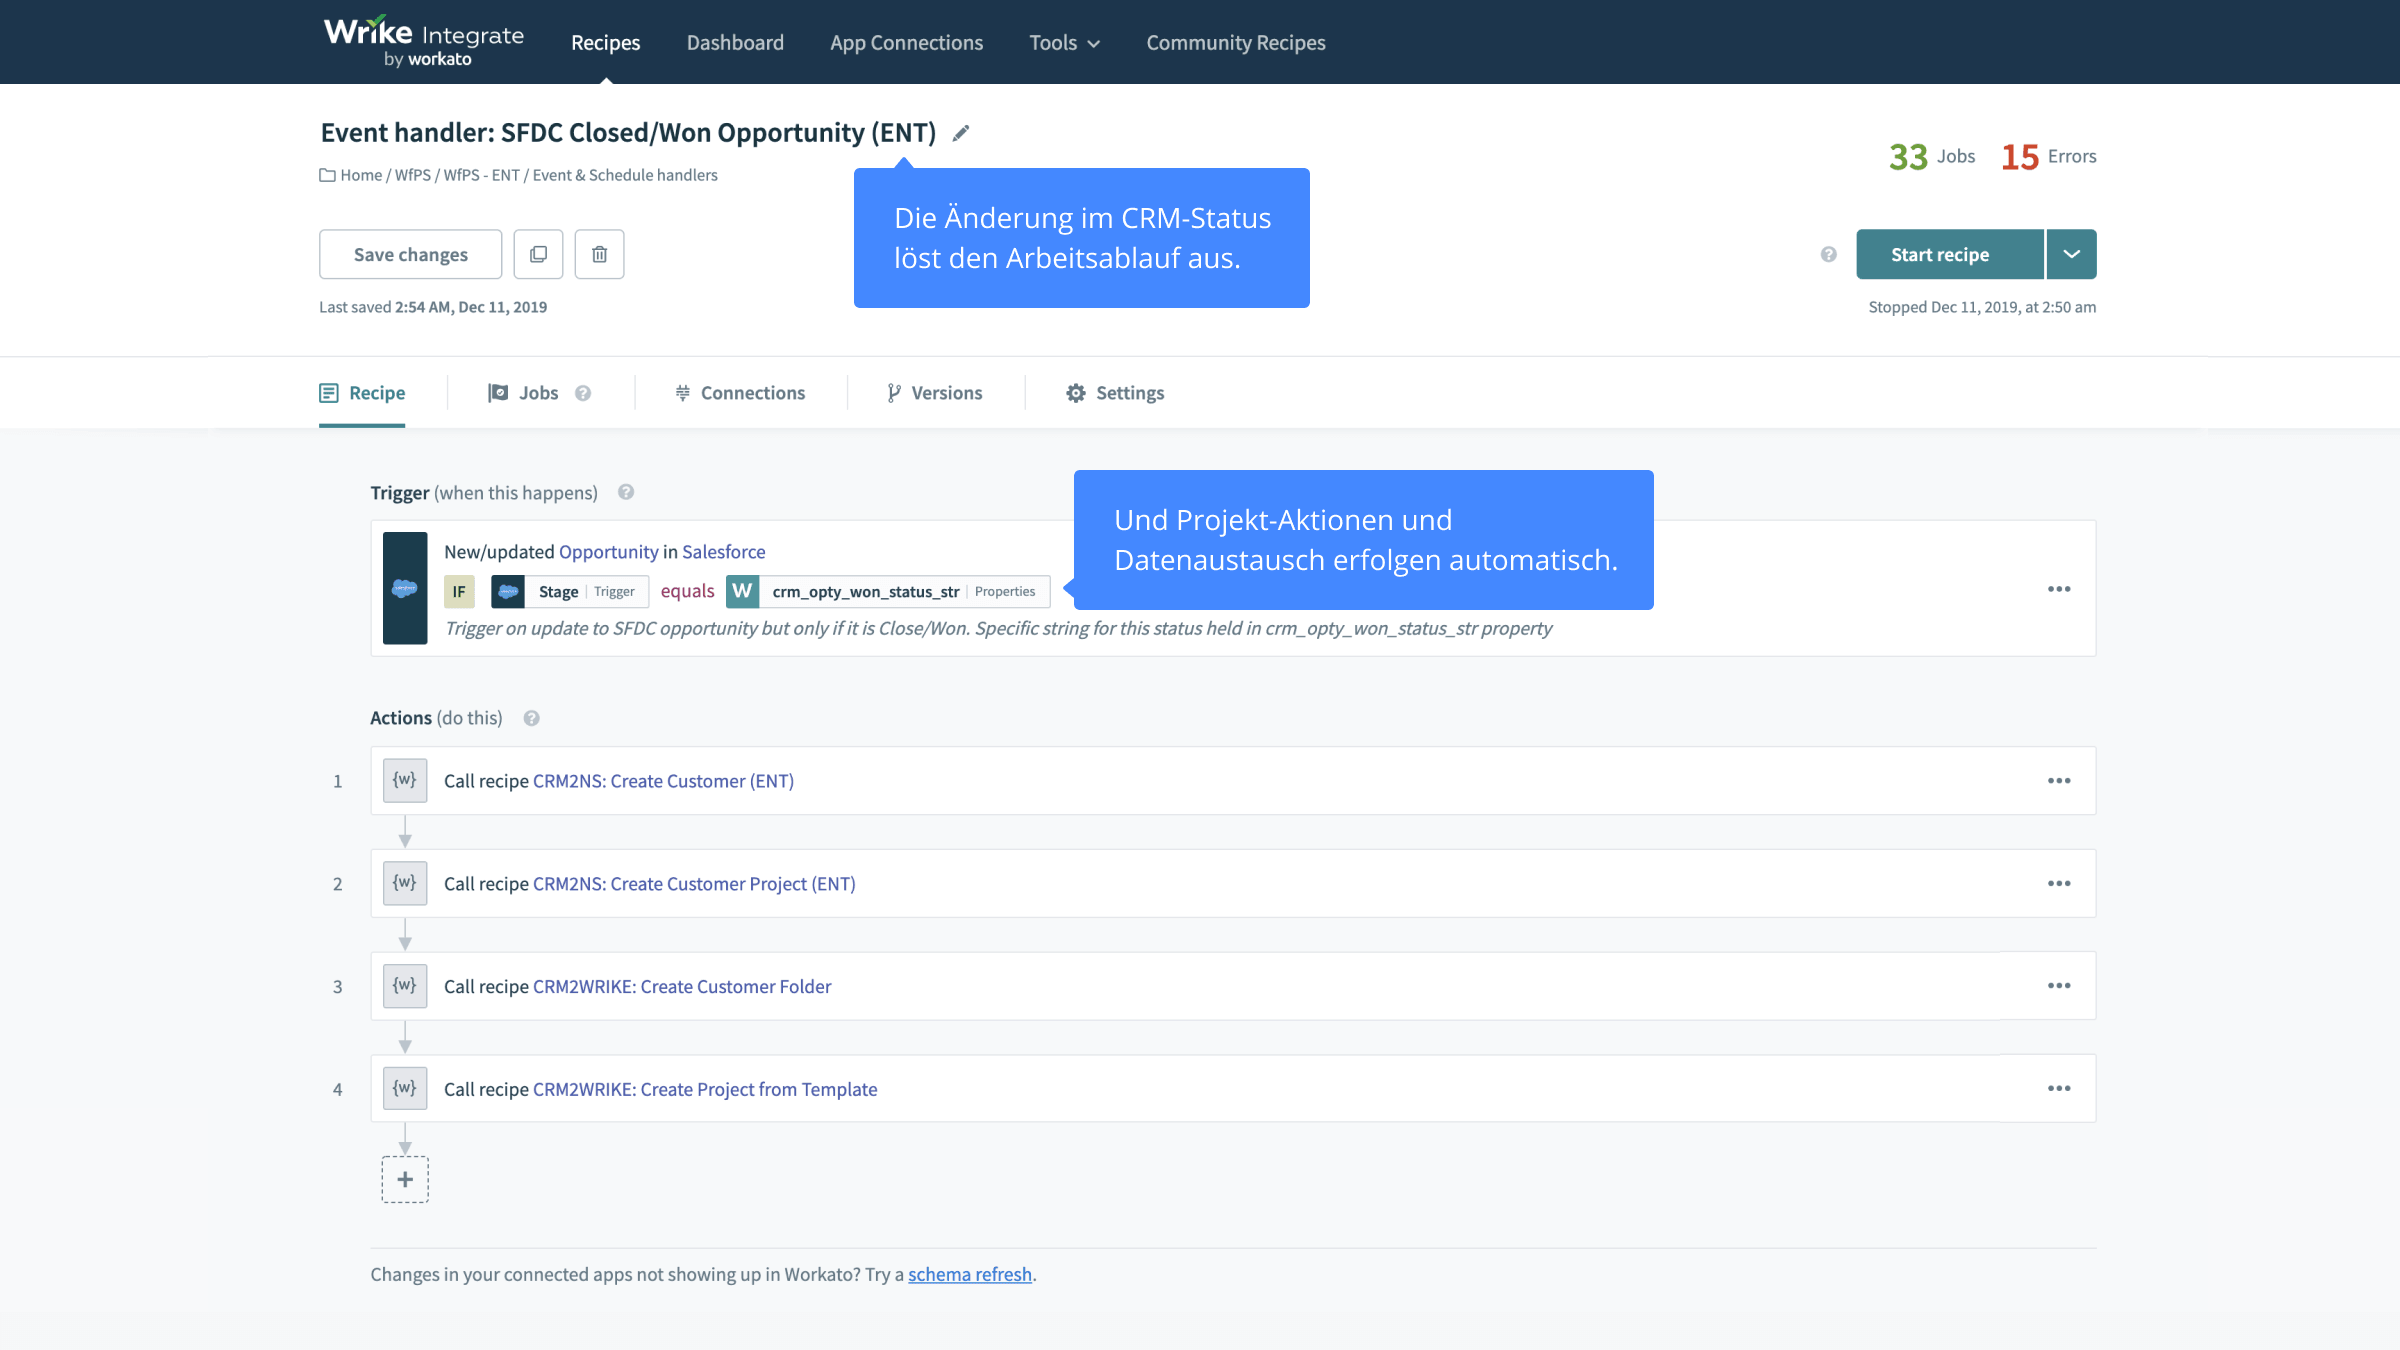The image size is (2400, 1350).
Task: Click the first WfPS breadcrumb link
Action: click(x=413, y=175)
